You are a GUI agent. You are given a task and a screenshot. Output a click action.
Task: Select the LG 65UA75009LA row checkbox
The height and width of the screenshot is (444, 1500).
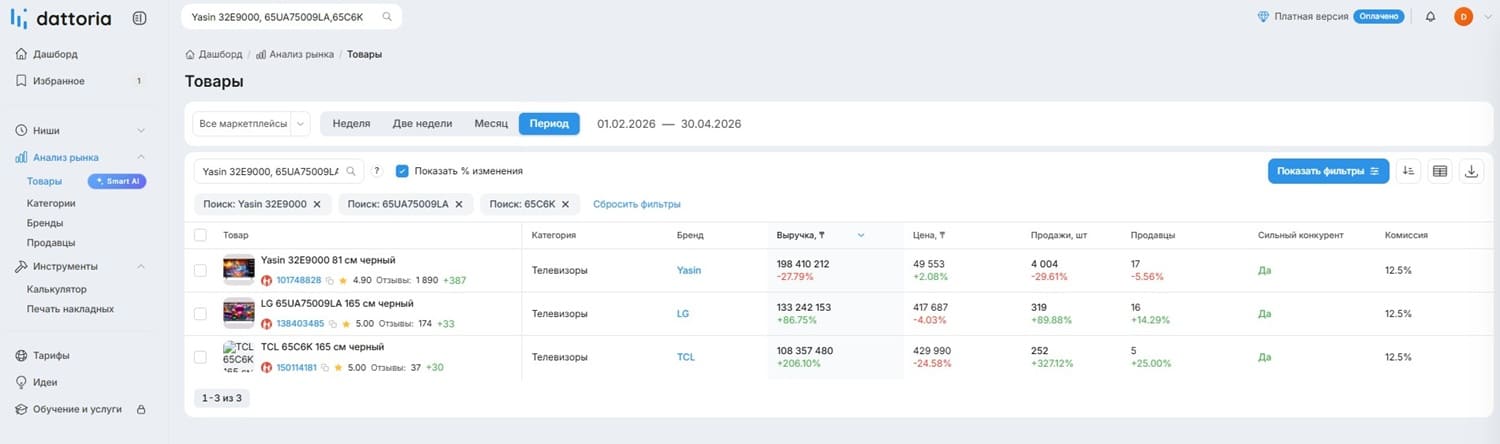[200, 314]
